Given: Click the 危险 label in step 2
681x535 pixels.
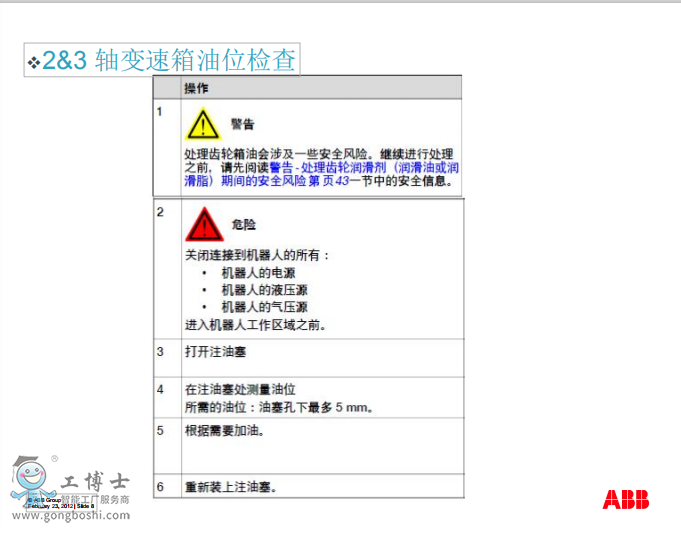Looking at the screenshot, I should [x=243, y=226].
